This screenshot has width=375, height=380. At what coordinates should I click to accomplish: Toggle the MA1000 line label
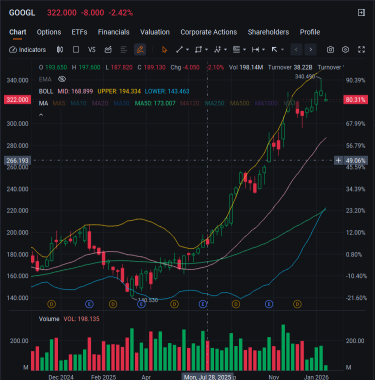[x=266, y=103]
